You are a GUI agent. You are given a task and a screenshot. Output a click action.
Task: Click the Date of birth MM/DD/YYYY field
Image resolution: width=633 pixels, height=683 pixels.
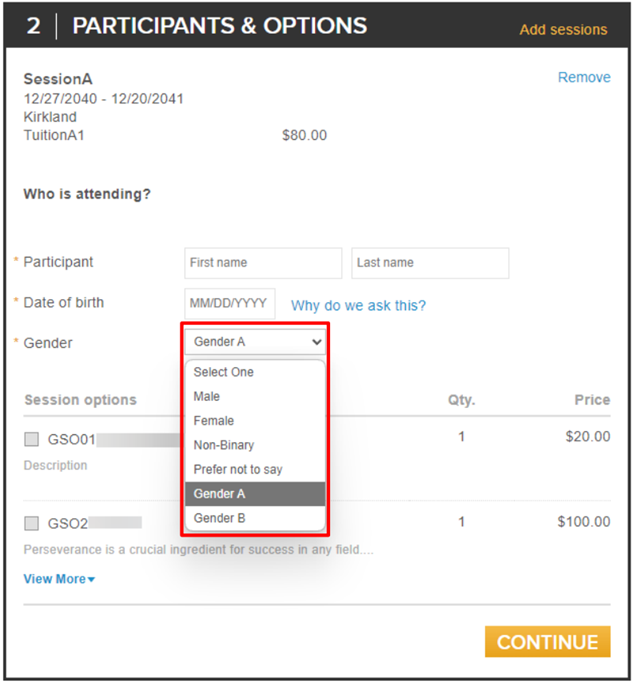pyautogui.click(x=230, y=303)
